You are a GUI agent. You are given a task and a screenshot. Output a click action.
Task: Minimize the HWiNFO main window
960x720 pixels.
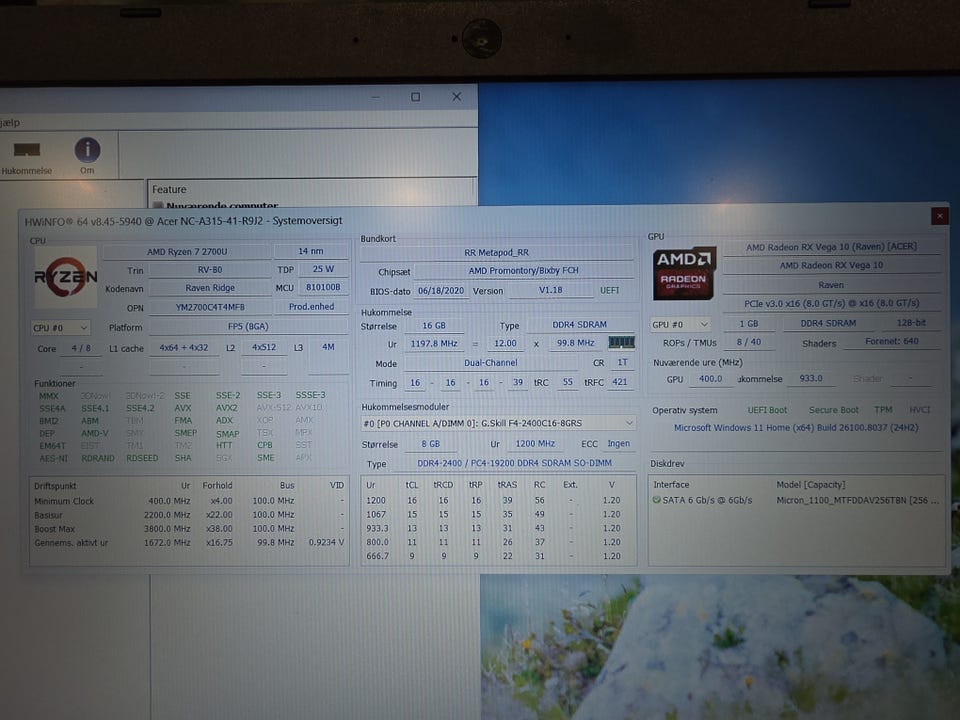pyautogui.click(x=375, y=97)
